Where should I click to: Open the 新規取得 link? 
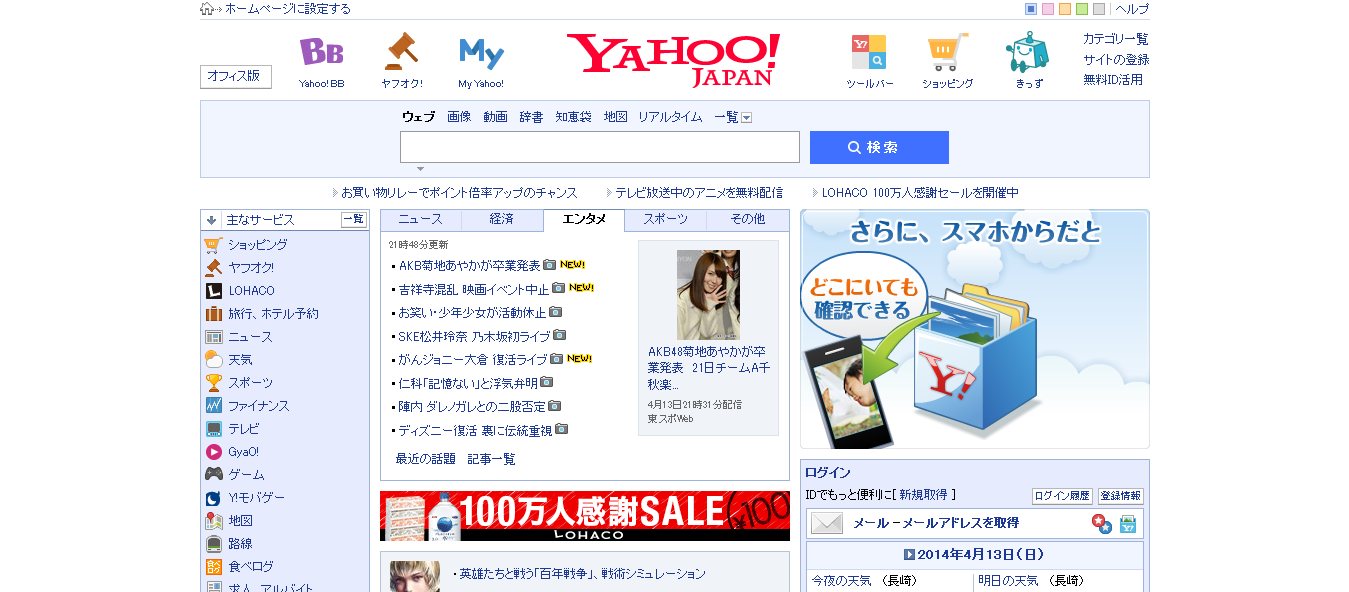925,495
